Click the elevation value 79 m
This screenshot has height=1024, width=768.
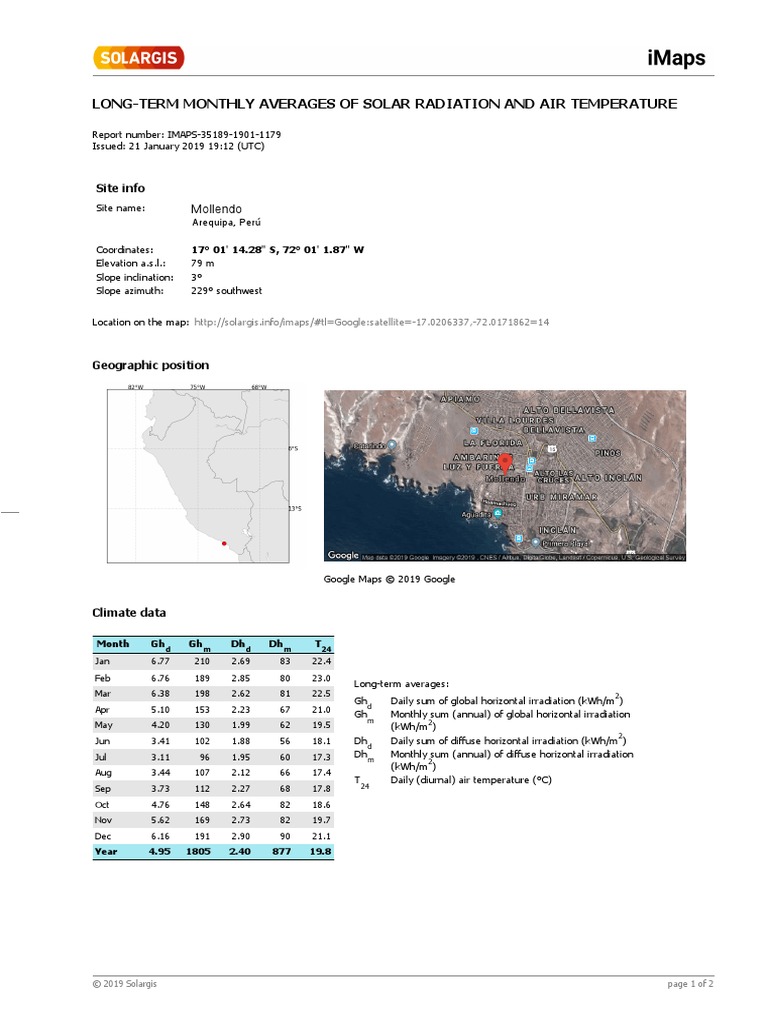(x=202, y=263)
